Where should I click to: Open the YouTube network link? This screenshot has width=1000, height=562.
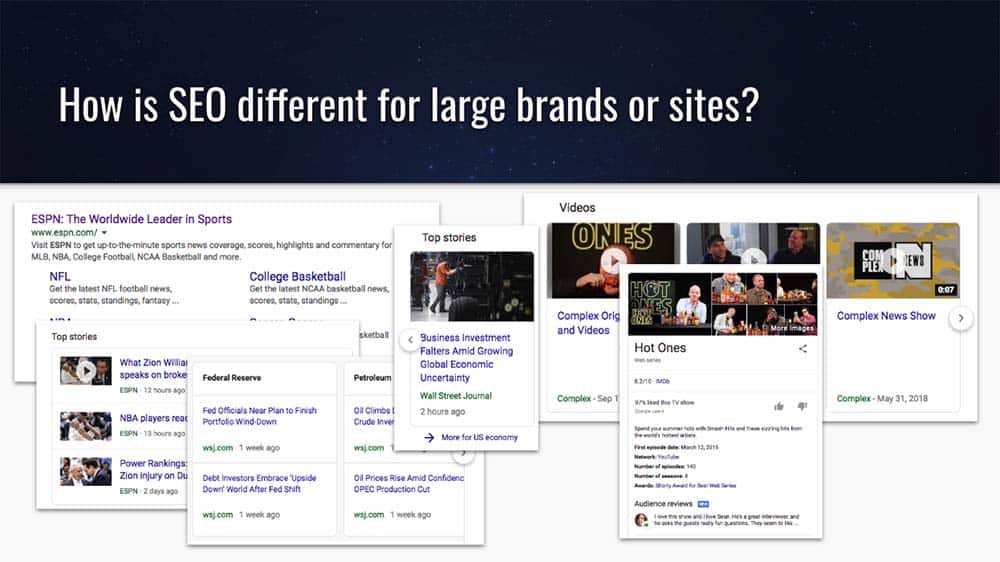point(668,457)
